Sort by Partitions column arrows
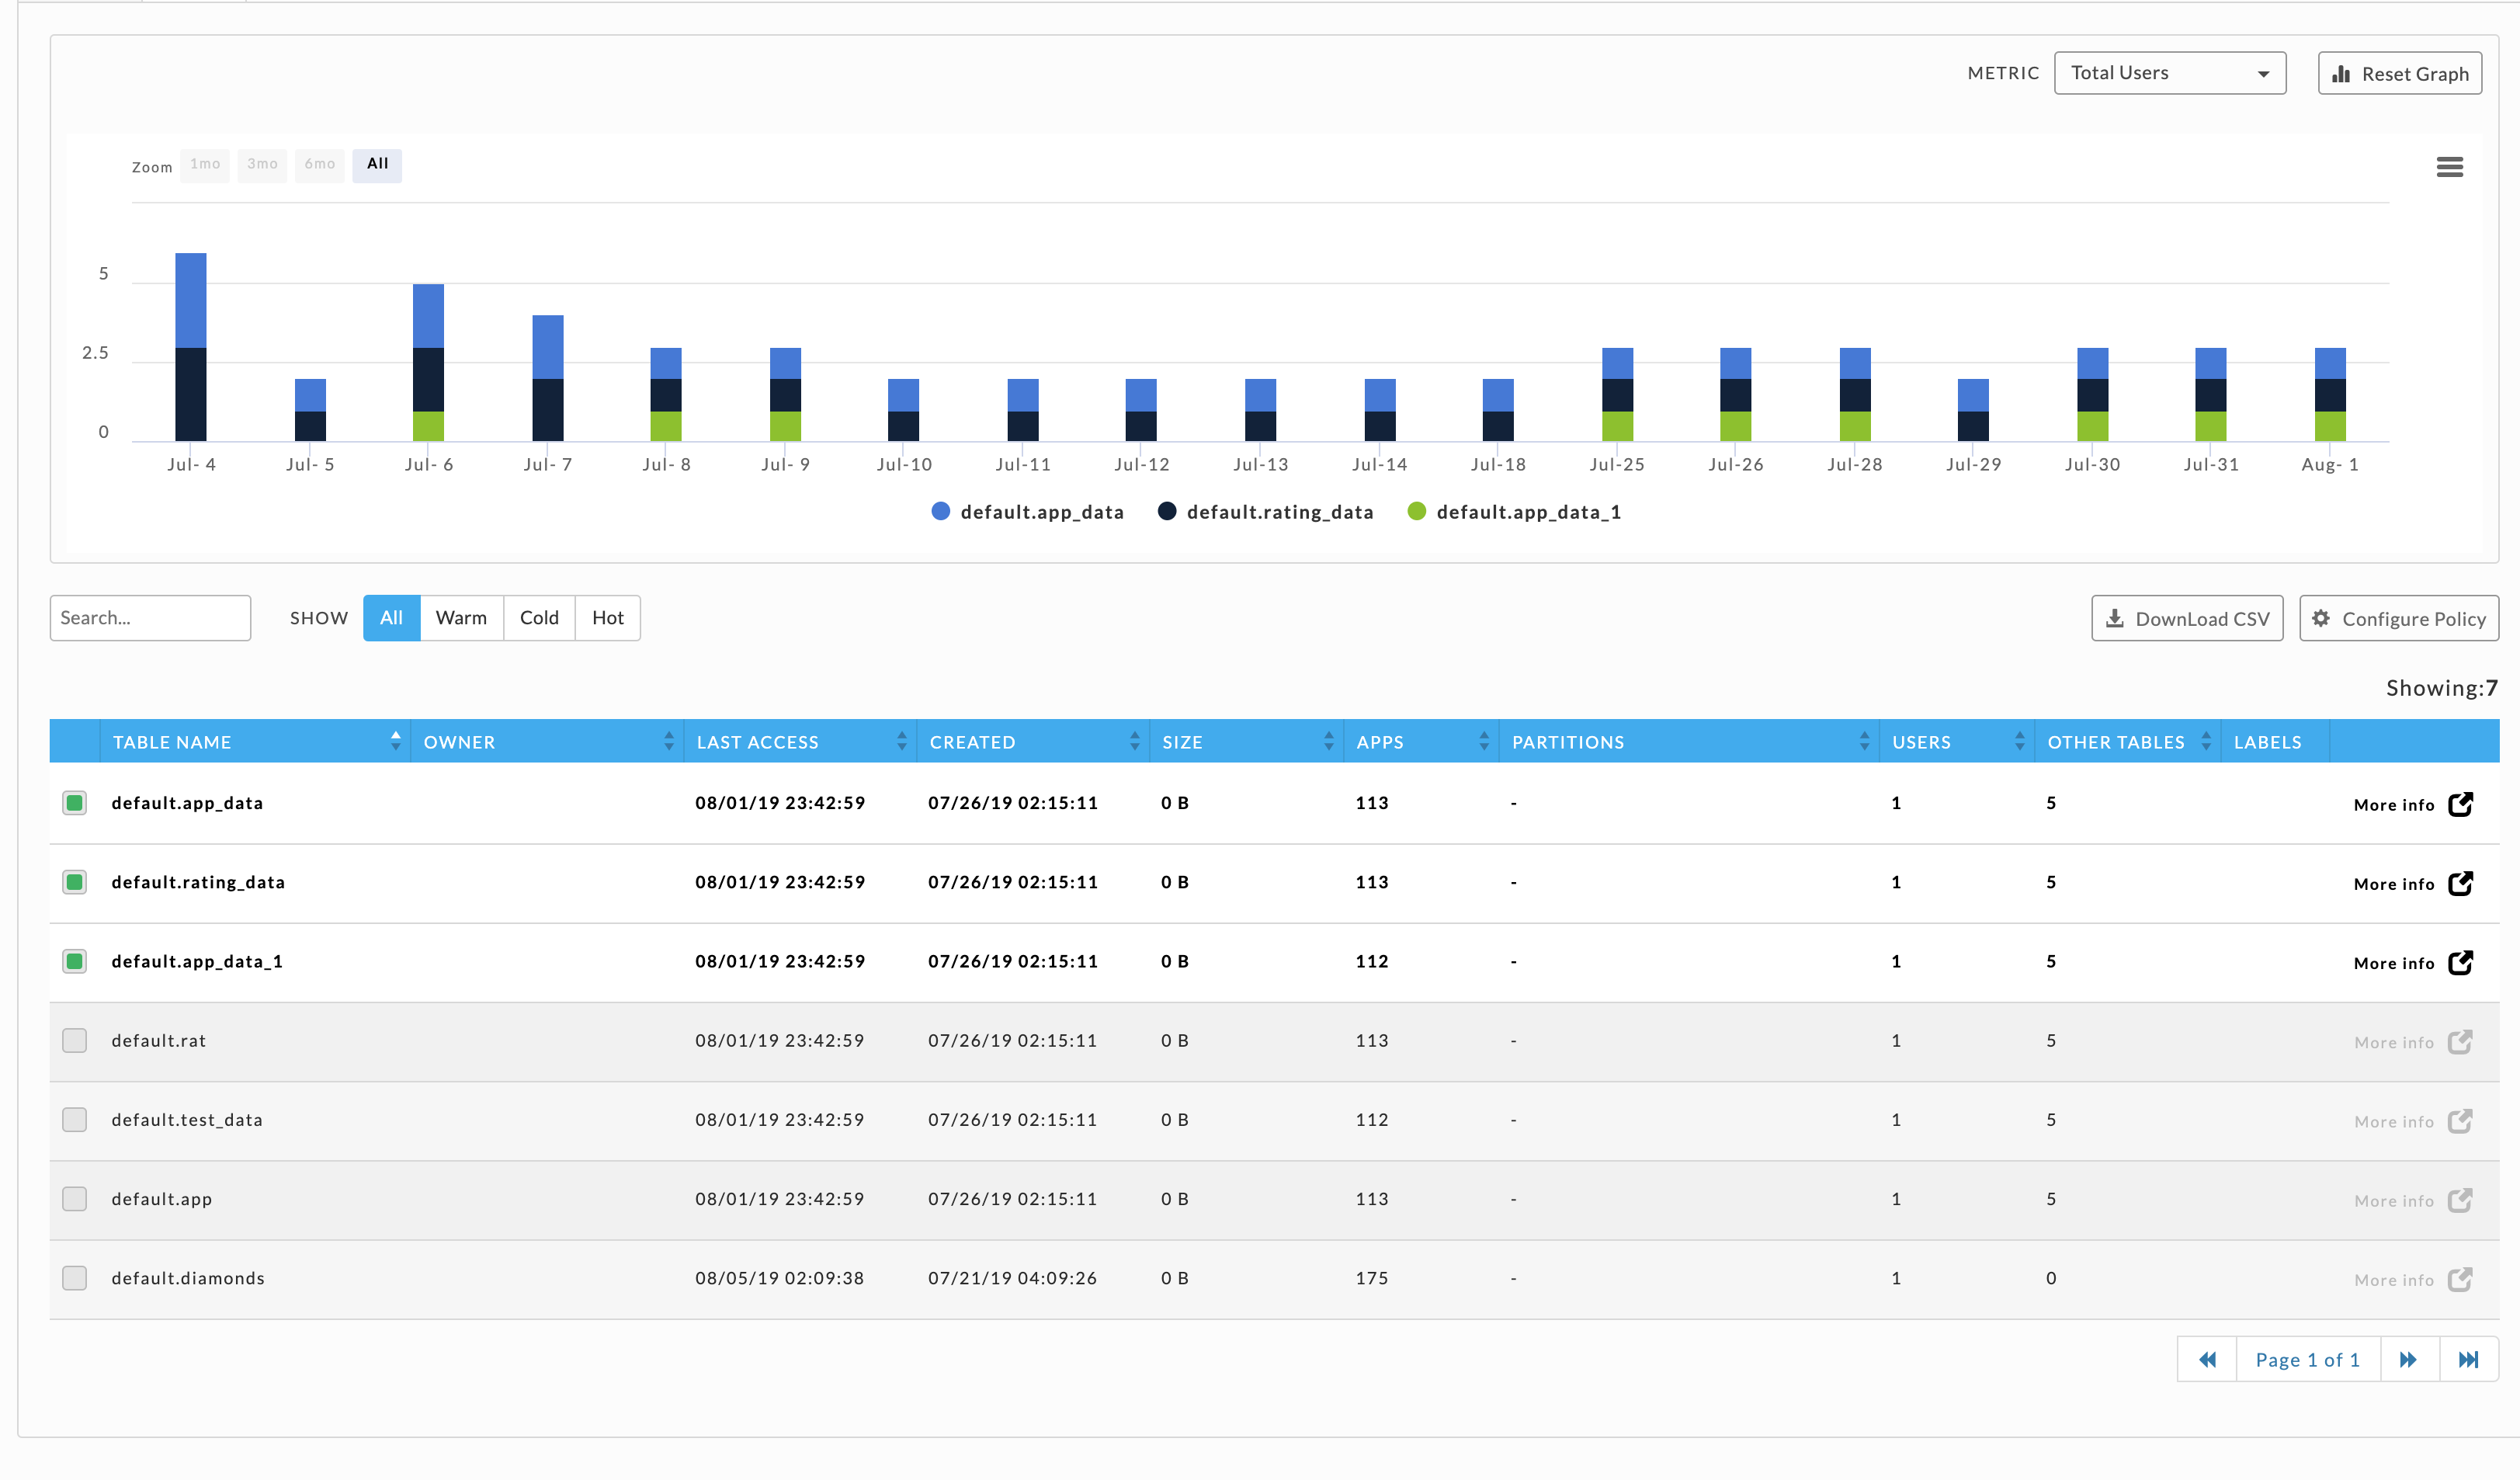The width and height of the screenshot is (2520, 1480). (1864, 741)
